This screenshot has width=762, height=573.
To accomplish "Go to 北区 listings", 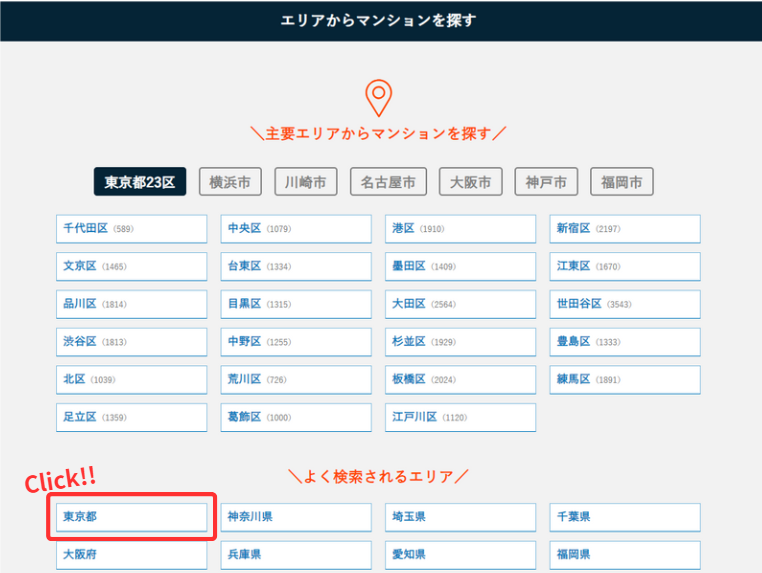I will click(x=132, y=380).
